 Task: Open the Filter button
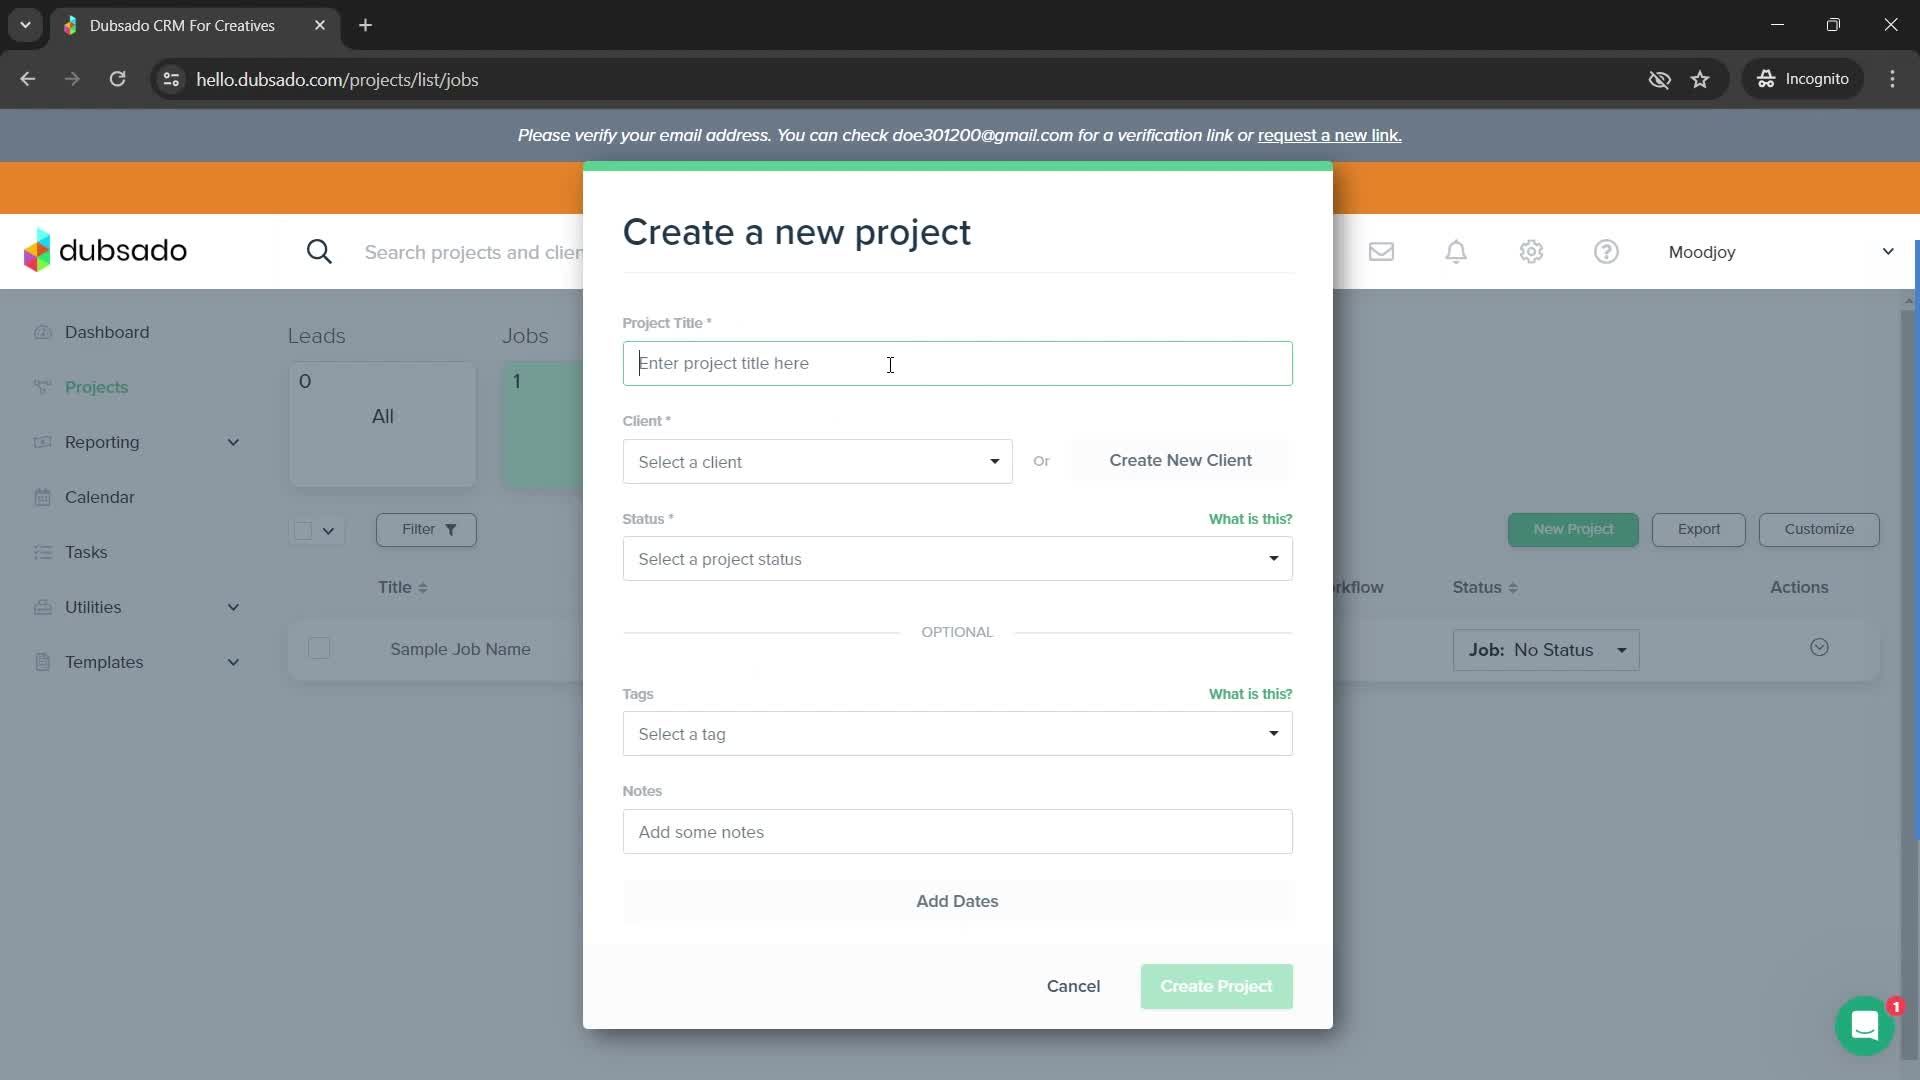(426, 529)
